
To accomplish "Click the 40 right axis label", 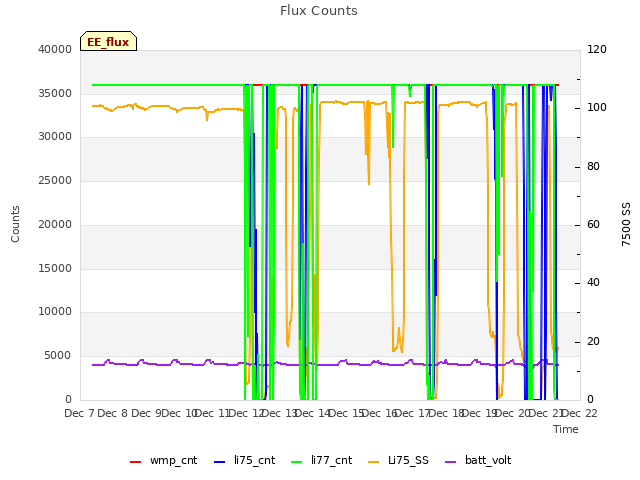I will [593, 283].
